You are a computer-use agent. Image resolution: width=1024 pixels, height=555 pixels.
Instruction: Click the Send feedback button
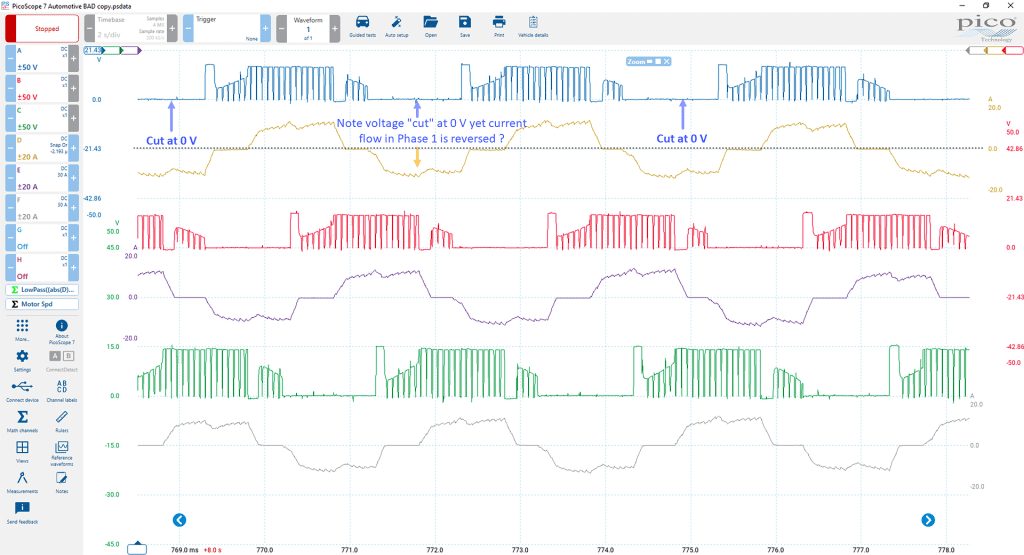pos(22,513)
